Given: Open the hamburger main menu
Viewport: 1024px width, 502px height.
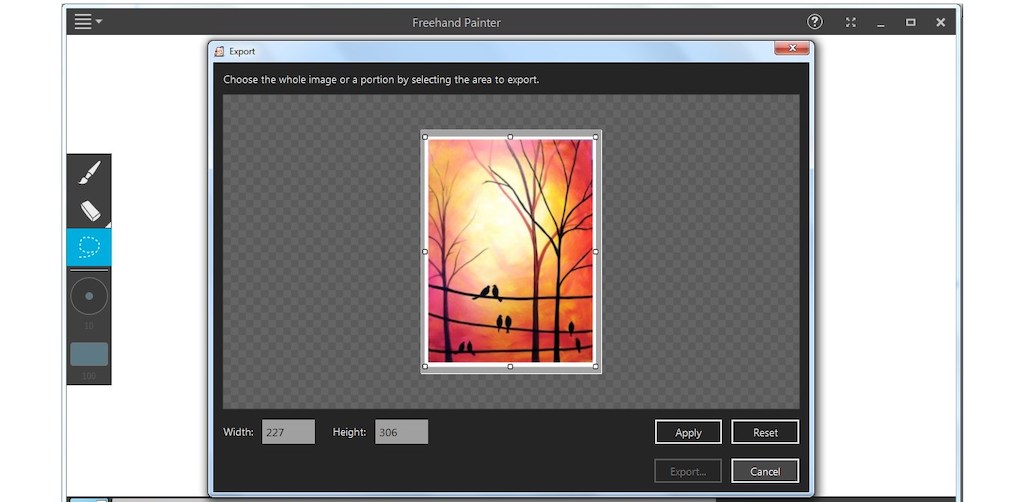Looking at the screenshot, I should (x=87, y=22).
